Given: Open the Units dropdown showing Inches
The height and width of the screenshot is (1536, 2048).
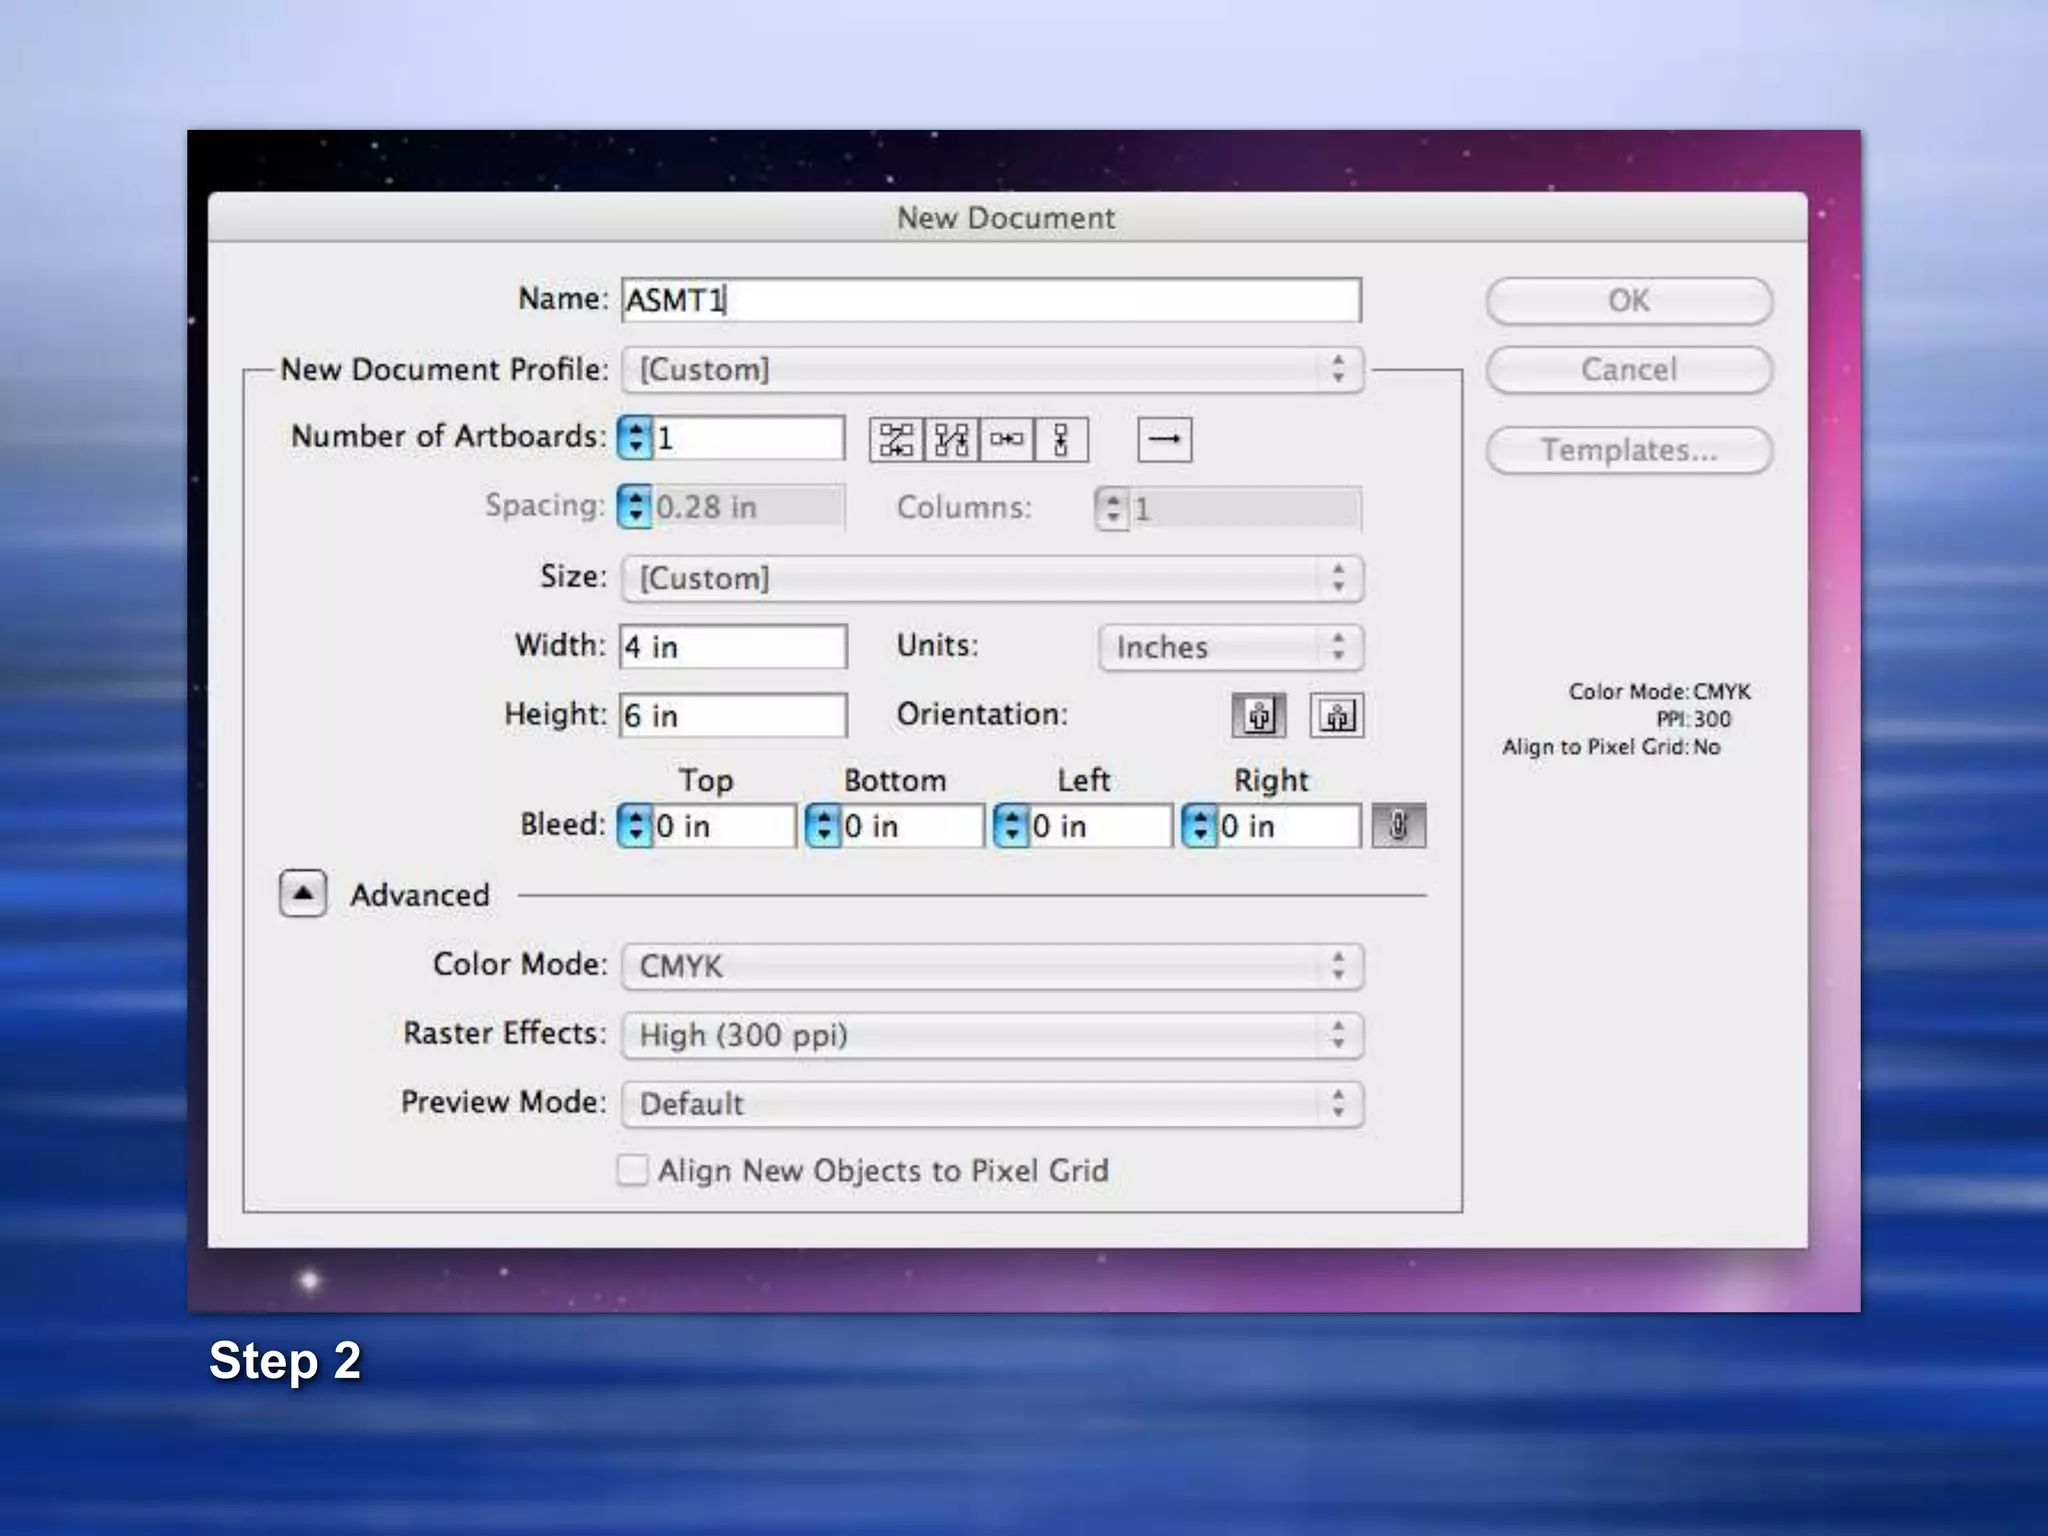Looking at the screenshot, I should 1230,648.
